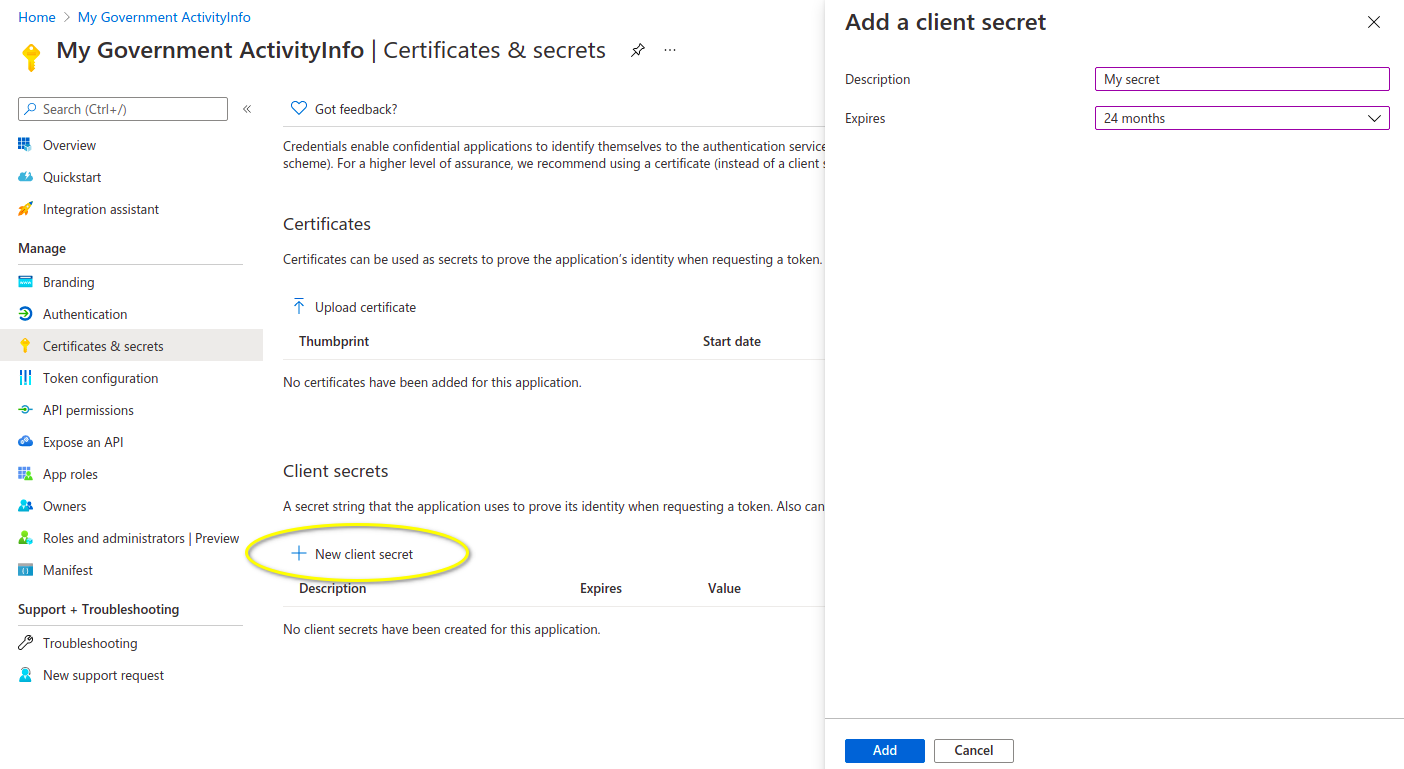The image size is (1404, 769).
Task: Click the Manifest sidebar icon
Action: click(x=25, y=570)
